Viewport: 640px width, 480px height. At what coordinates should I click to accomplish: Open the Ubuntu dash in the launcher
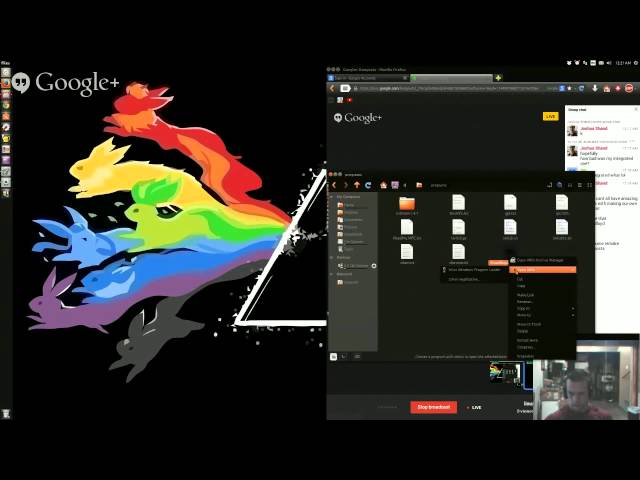(x=6, y=73)
